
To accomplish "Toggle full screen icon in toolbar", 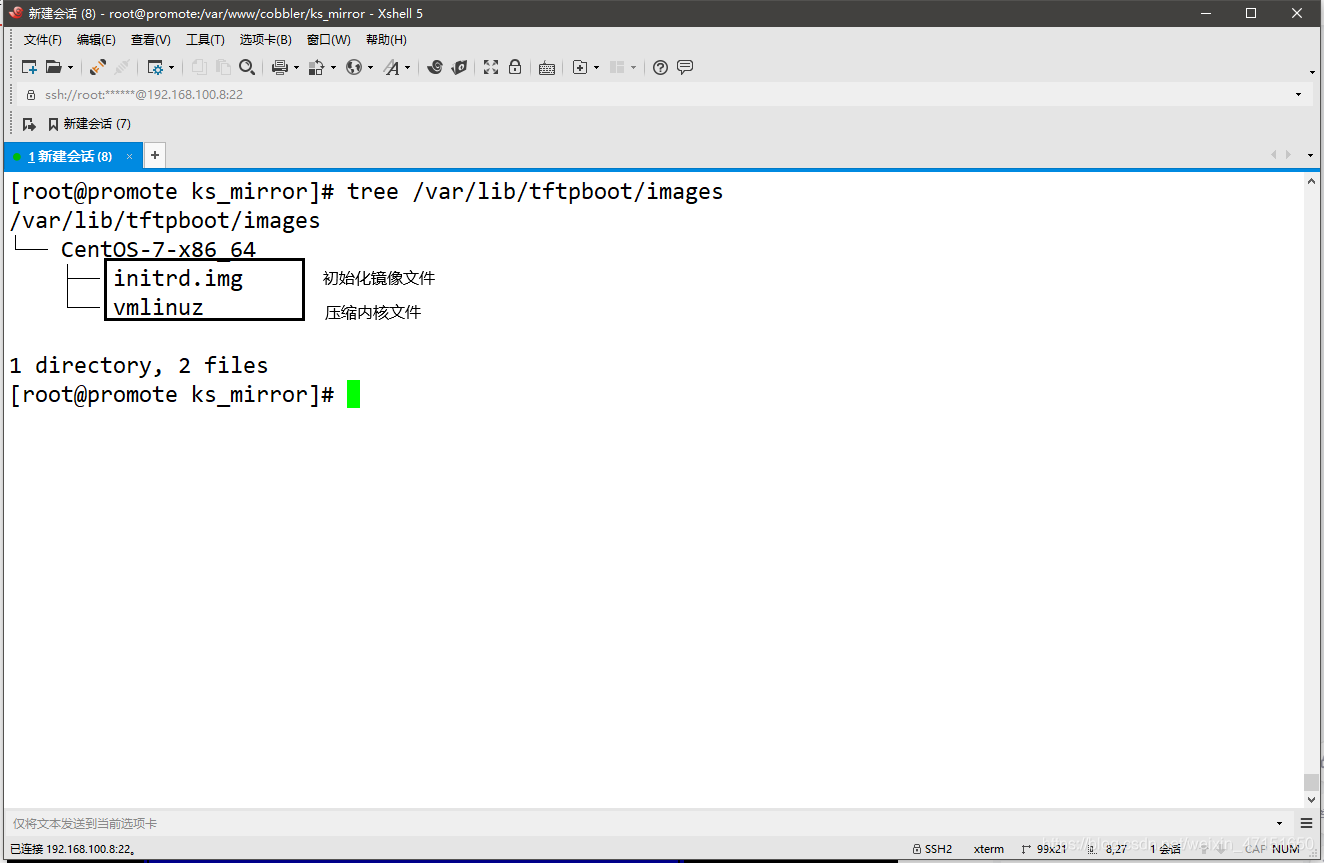I will tap(491, 67).
